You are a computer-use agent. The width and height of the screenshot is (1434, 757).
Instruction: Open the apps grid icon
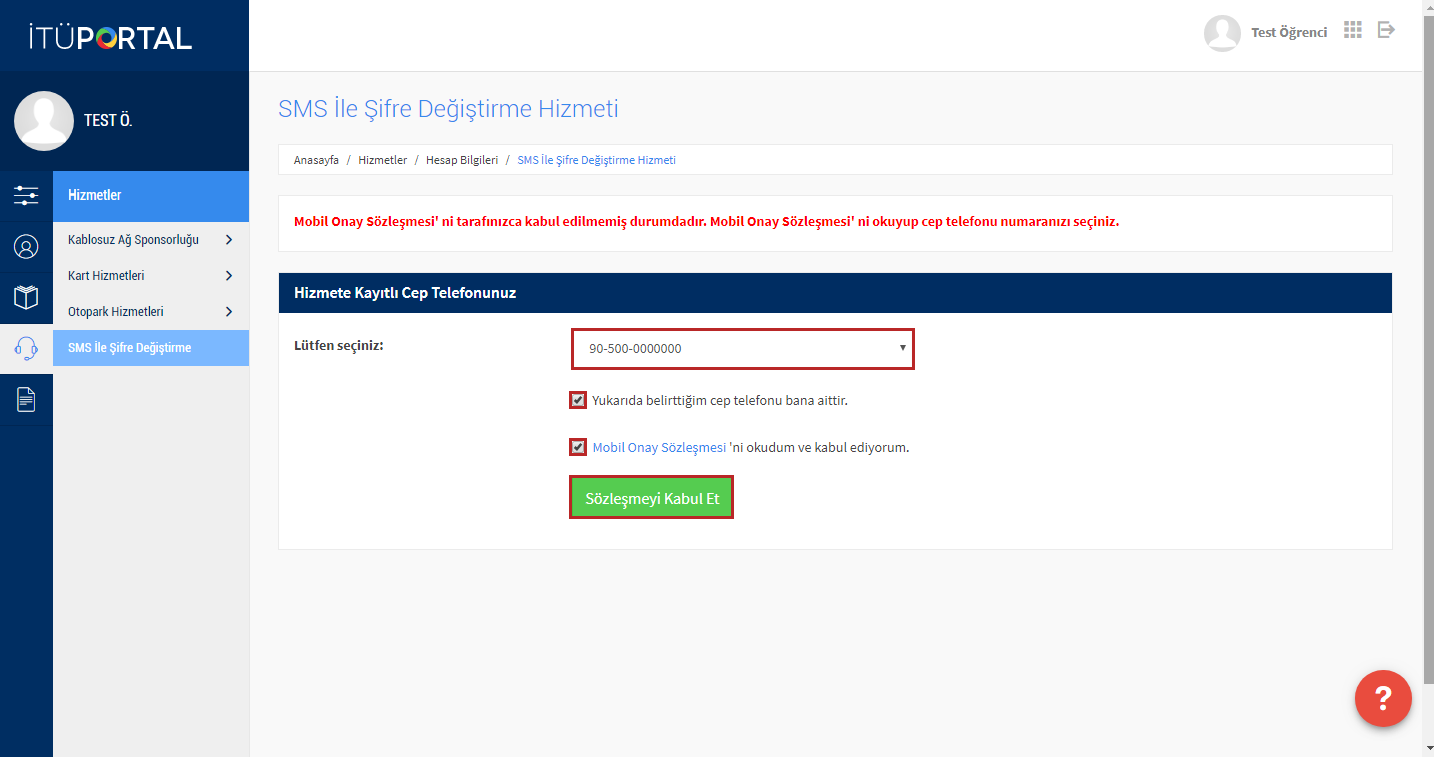[x=1353, y=30]
